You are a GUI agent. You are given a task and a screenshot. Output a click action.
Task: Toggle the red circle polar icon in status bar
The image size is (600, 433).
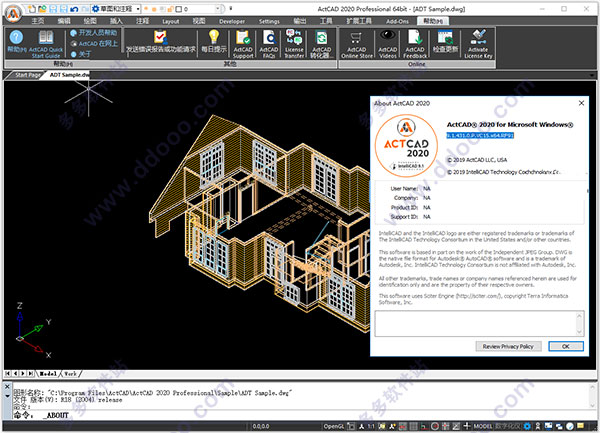(x=435, y=426)
